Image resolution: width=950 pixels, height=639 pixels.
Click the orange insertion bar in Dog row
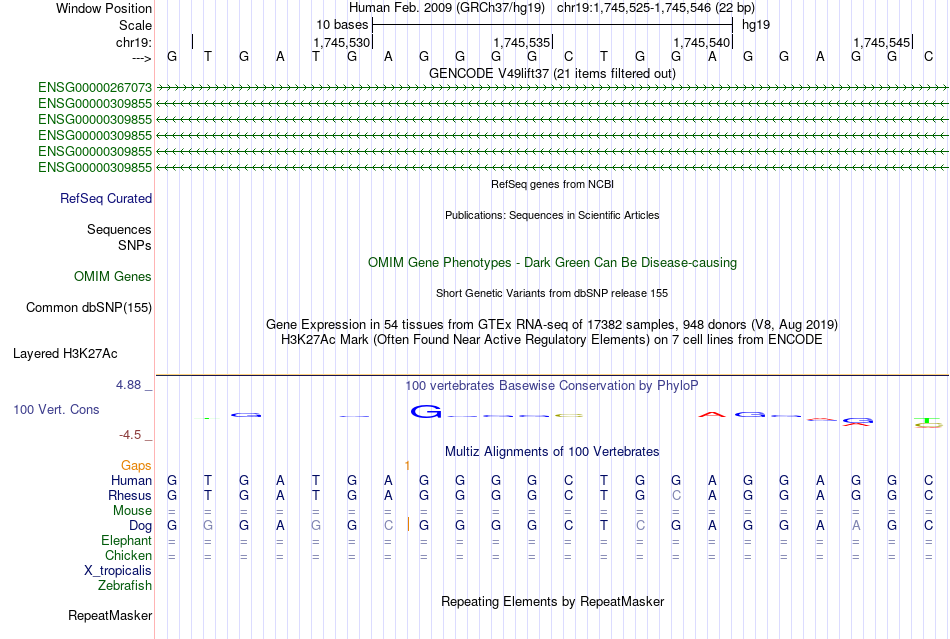point(408,525)
